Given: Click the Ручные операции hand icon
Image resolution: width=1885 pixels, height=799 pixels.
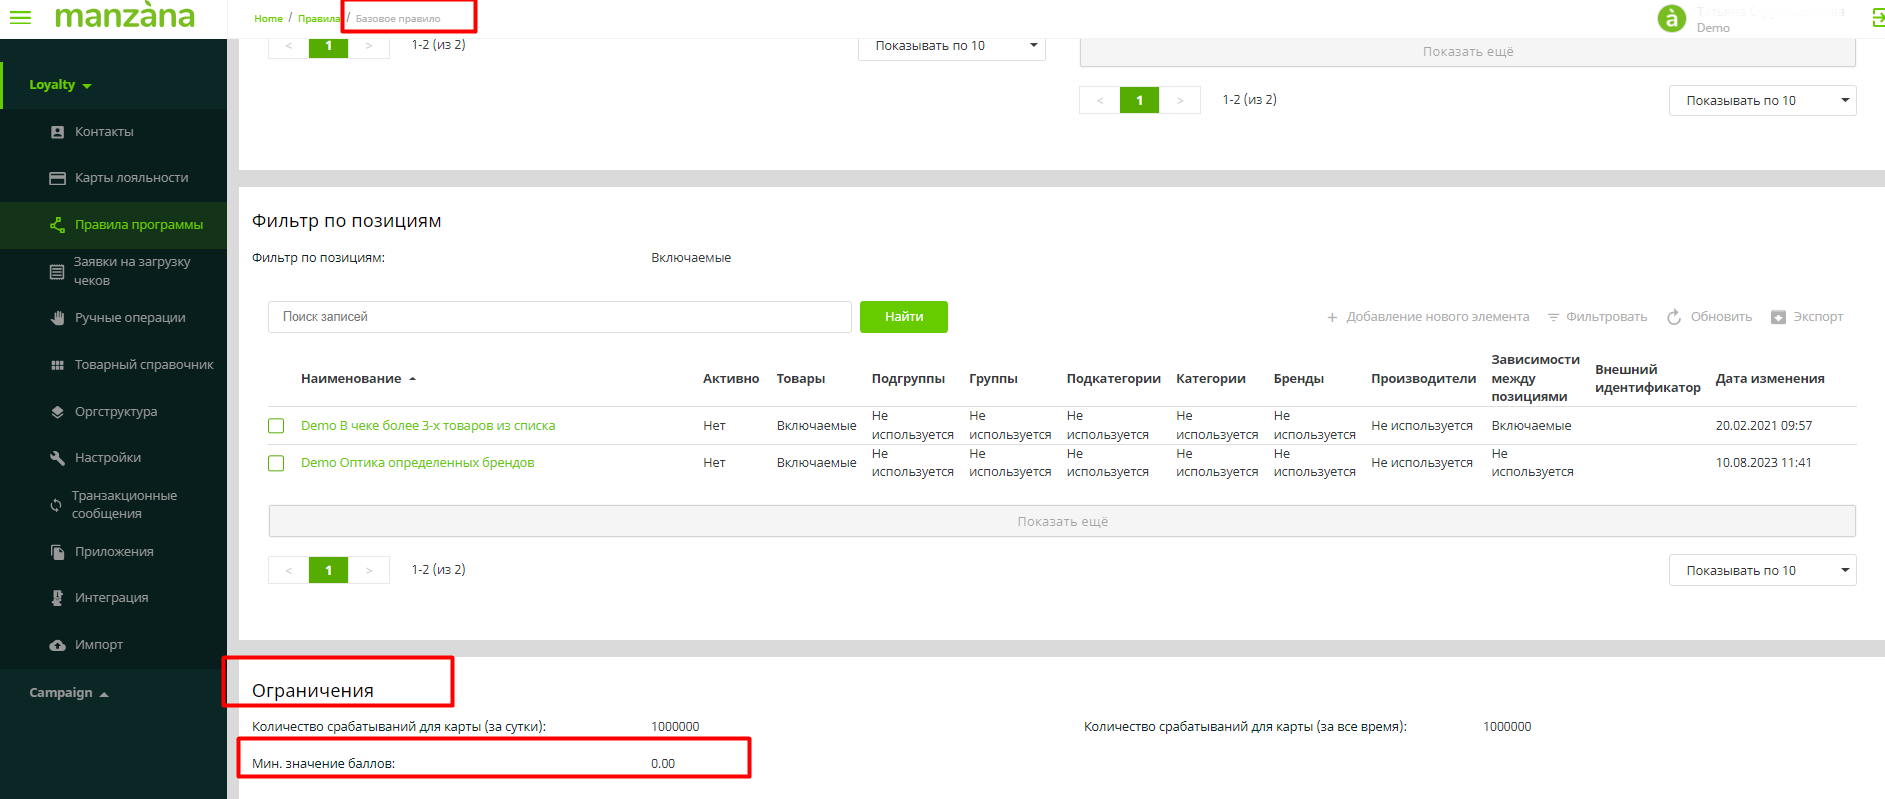Looking at the screenshot, I should 57,318.
